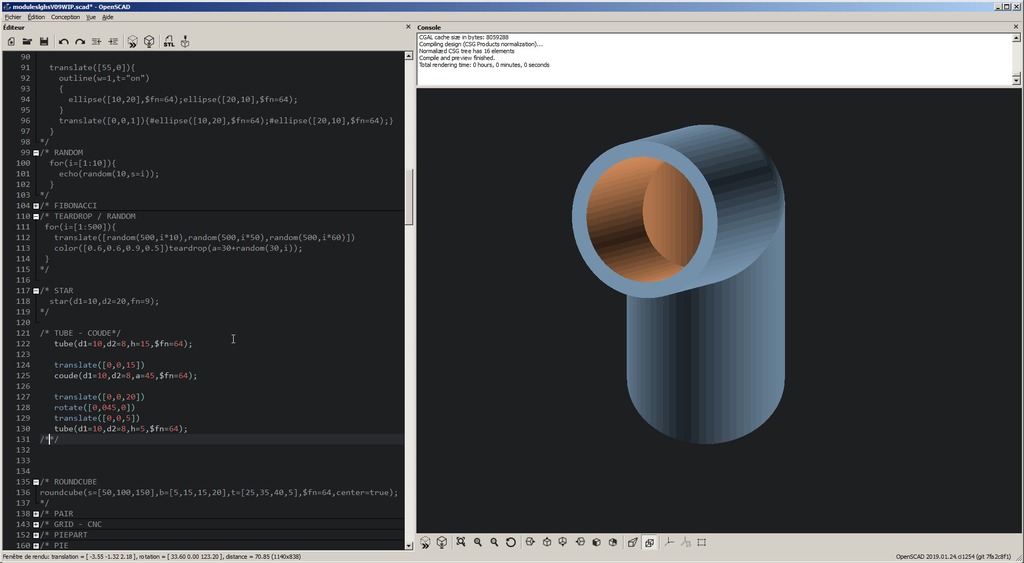This screenshot has height=563, width=1024.
Task: Click Preview icon in the editor toolbar
Action: (x=132, y=42)
